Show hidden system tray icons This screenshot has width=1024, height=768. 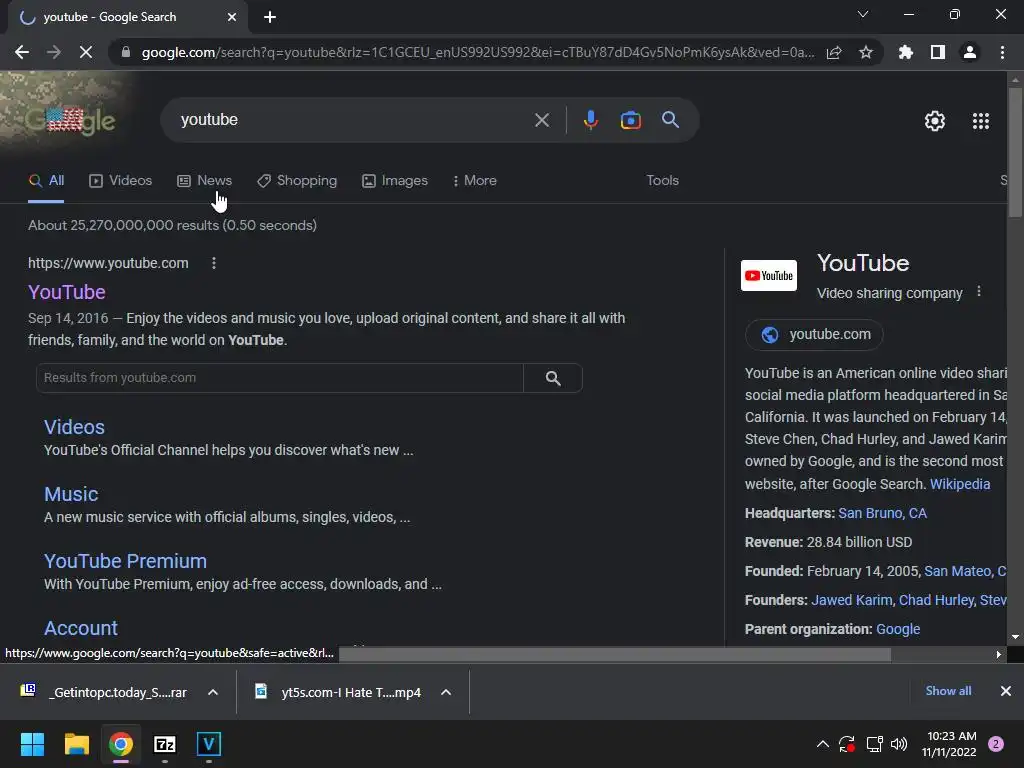click(823, 744)
